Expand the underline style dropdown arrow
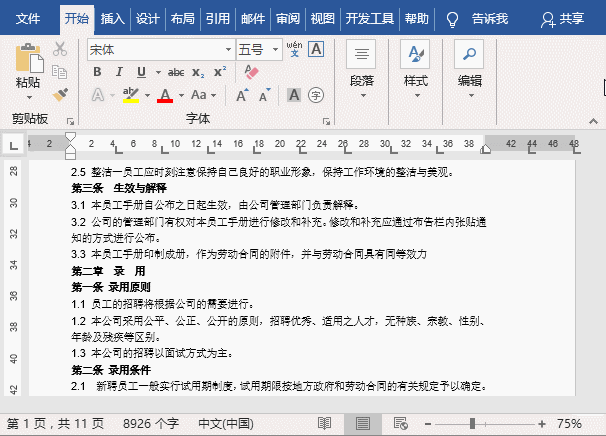Screen dimensions: 606x436 [x=158, y=72]
